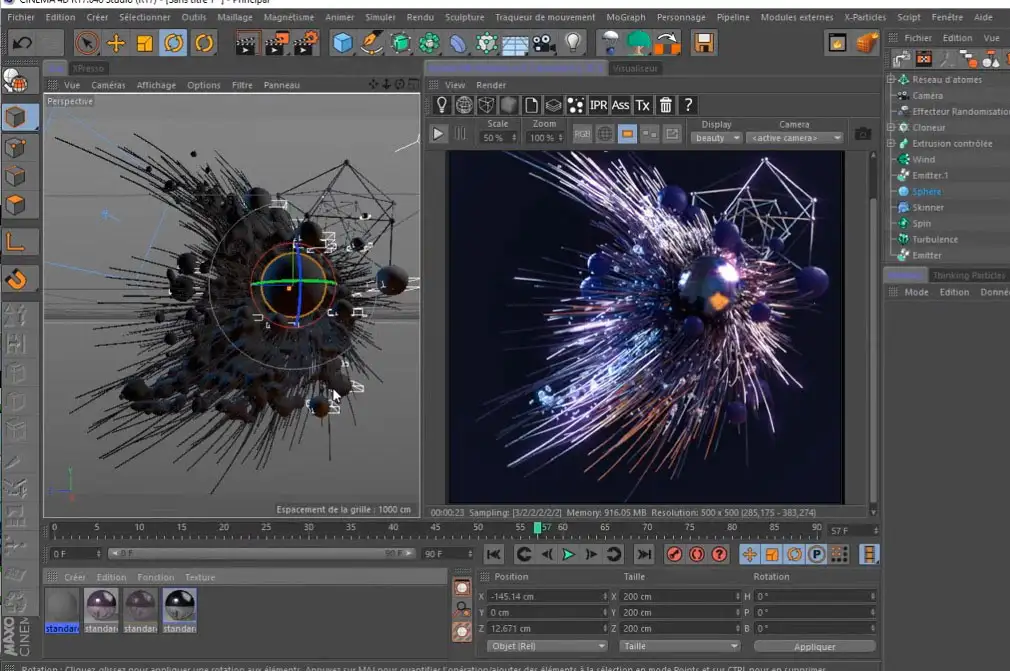Click the Z position field 12.671 cm
Screen dimensions: 1010x671
click(548, 628)
